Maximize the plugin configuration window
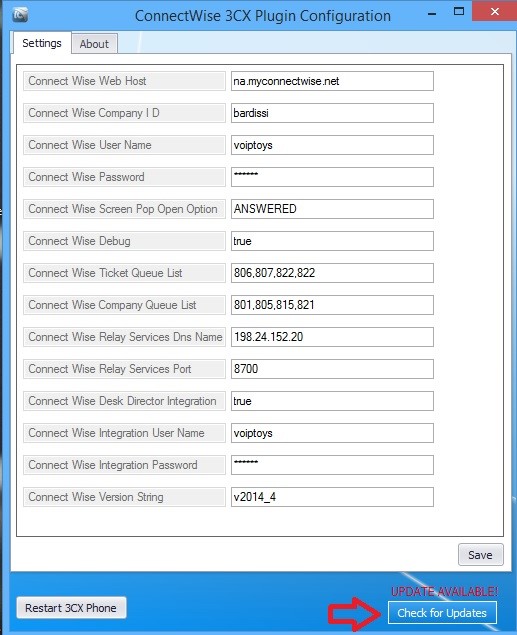Viewport: 517px width, 635px height. [x=459, y=12]
